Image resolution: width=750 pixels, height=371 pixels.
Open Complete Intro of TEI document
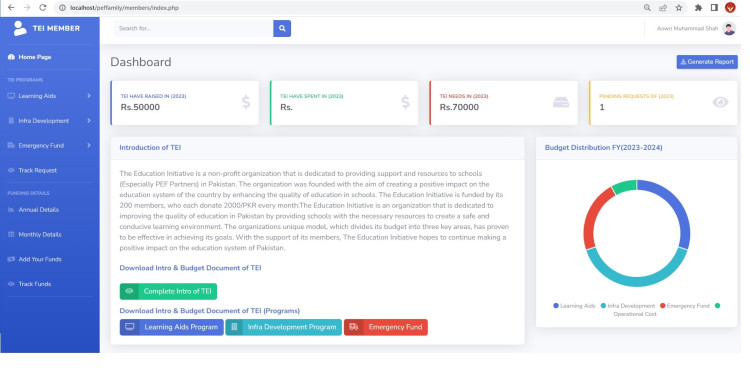pyautogui.click(x=168, y=291)
